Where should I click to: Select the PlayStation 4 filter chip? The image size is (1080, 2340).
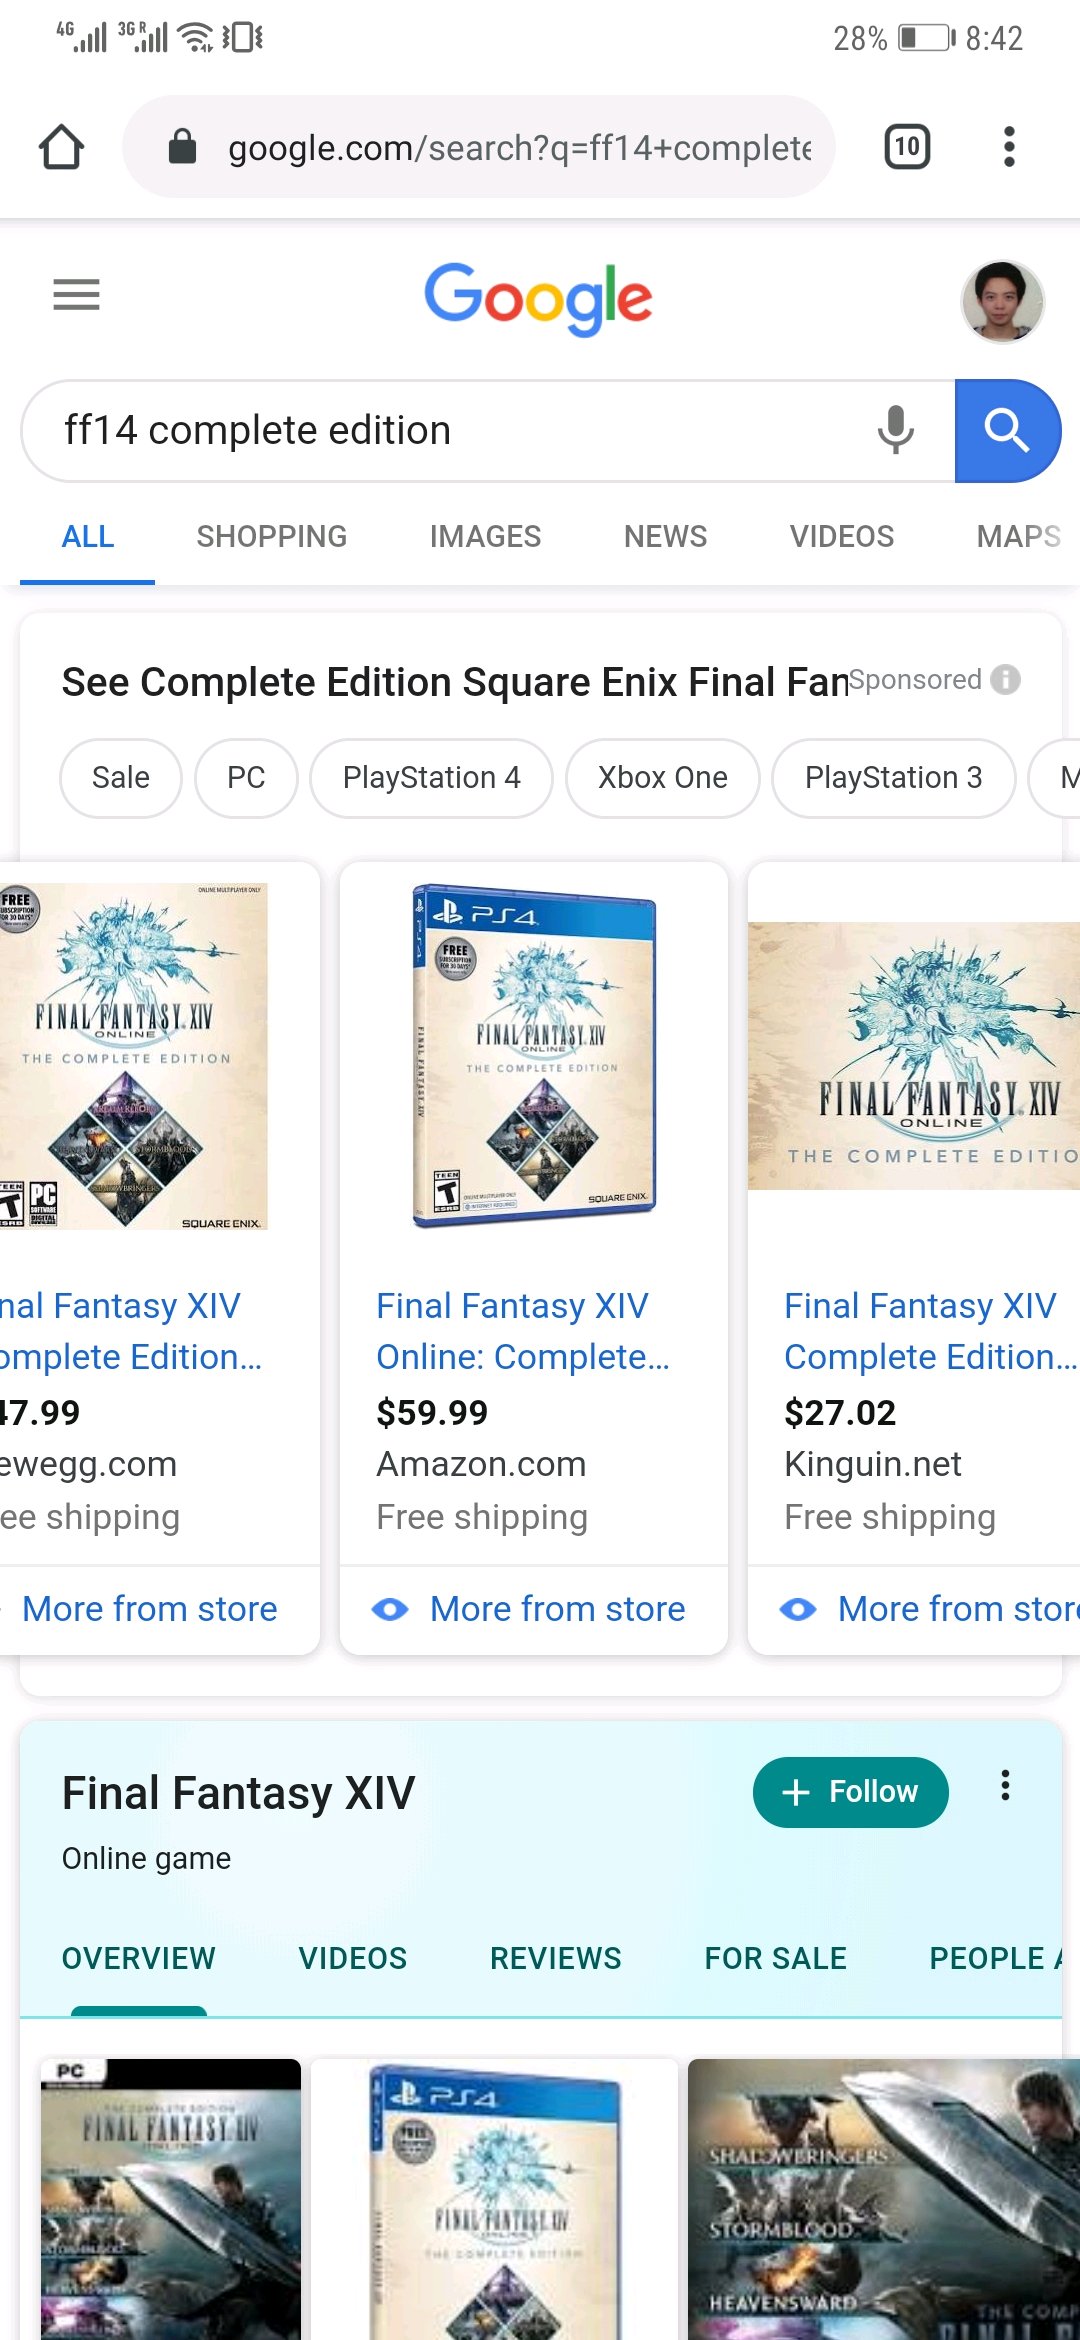[x=431, y=778]
